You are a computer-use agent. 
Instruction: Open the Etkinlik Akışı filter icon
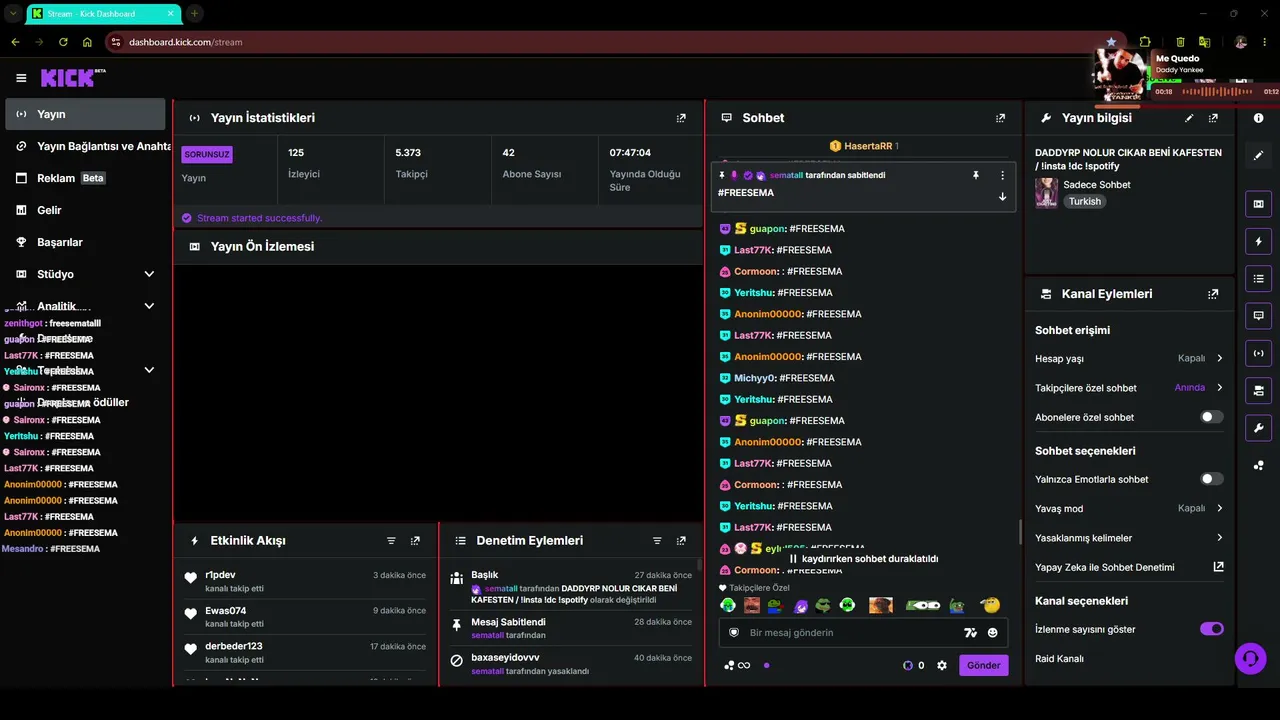(x=391, y=541)
